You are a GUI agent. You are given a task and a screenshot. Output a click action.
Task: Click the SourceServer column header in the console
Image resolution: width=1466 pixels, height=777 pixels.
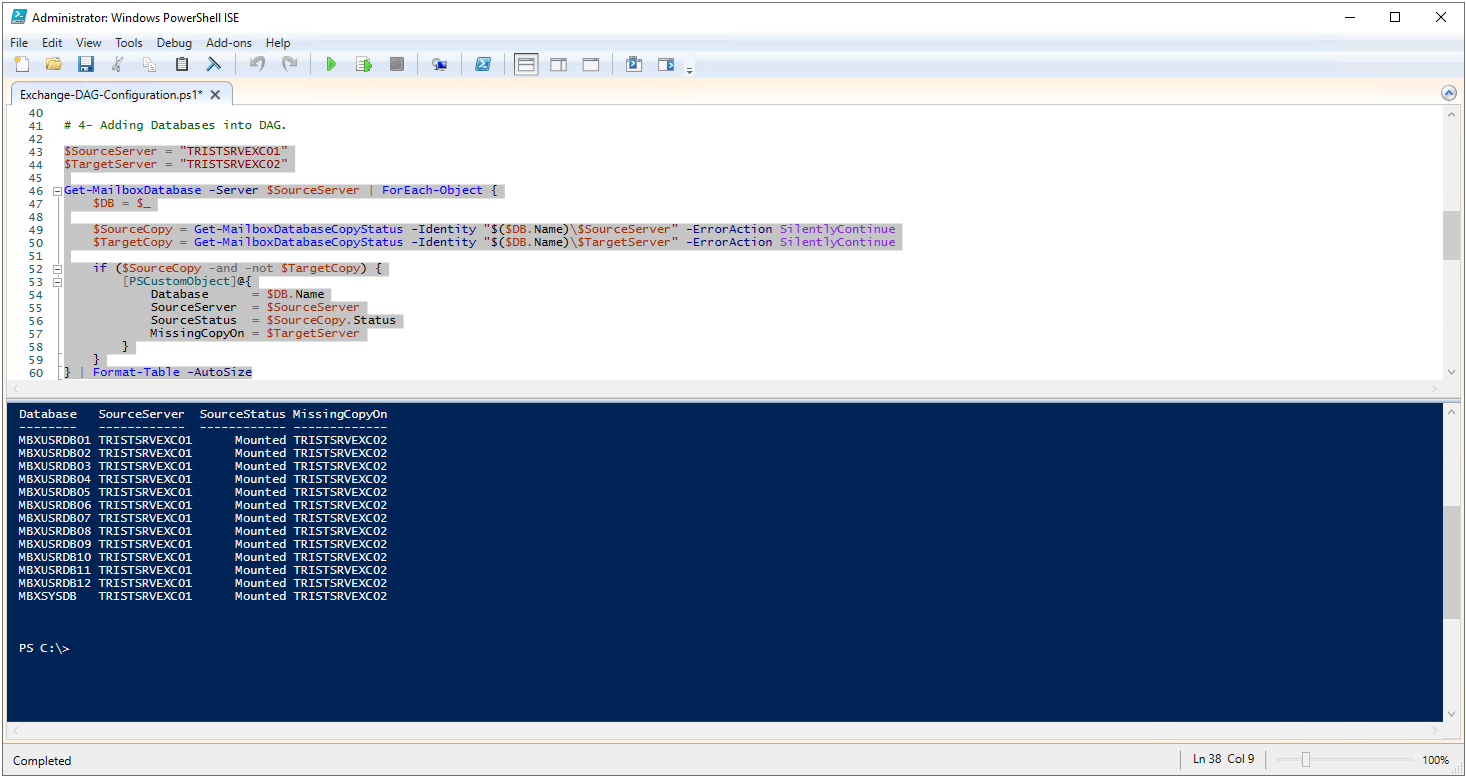(142, 414)
